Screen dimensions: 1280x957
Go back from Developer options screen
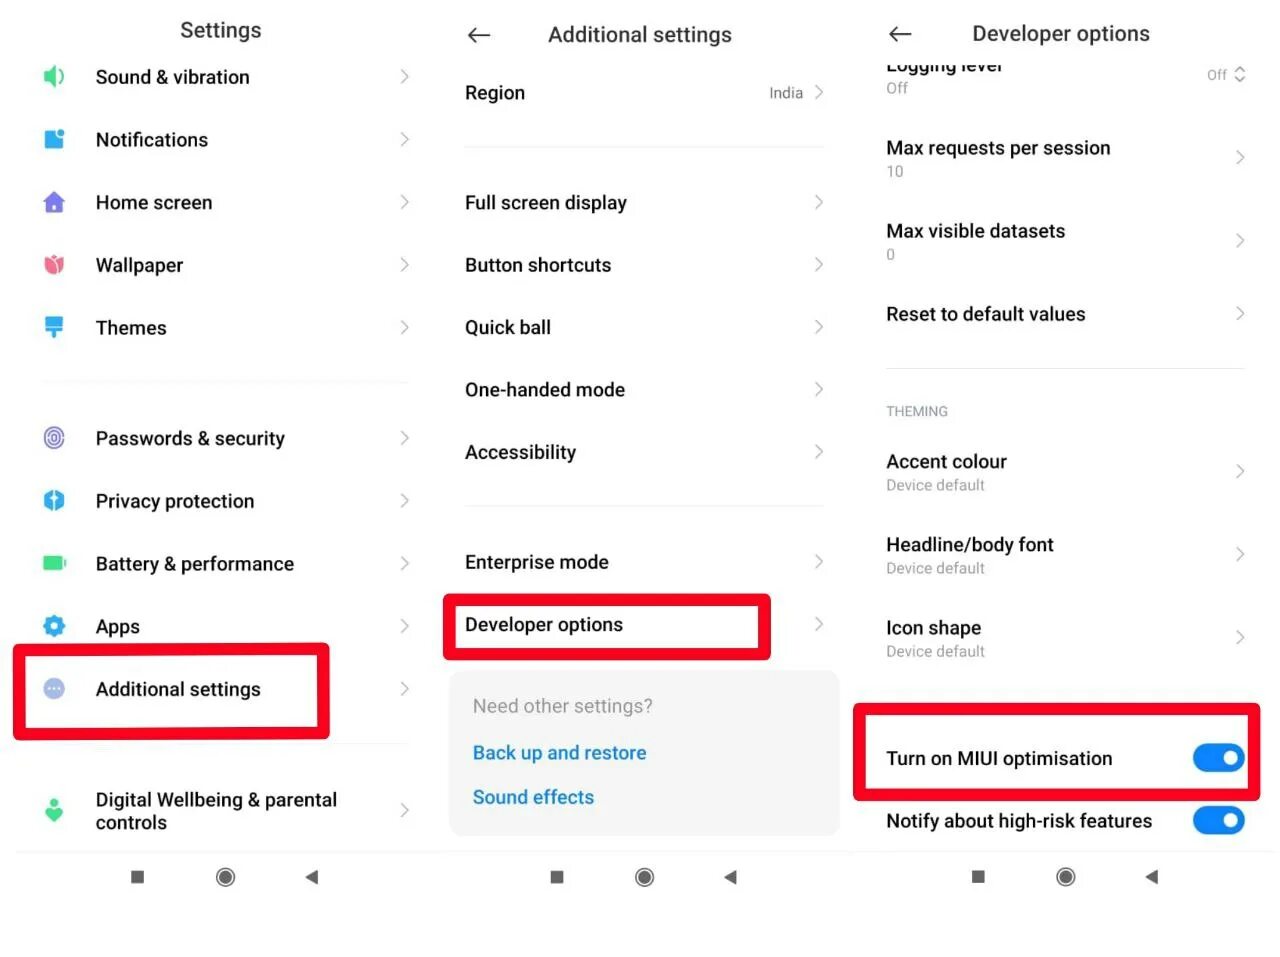coord(900,34)
